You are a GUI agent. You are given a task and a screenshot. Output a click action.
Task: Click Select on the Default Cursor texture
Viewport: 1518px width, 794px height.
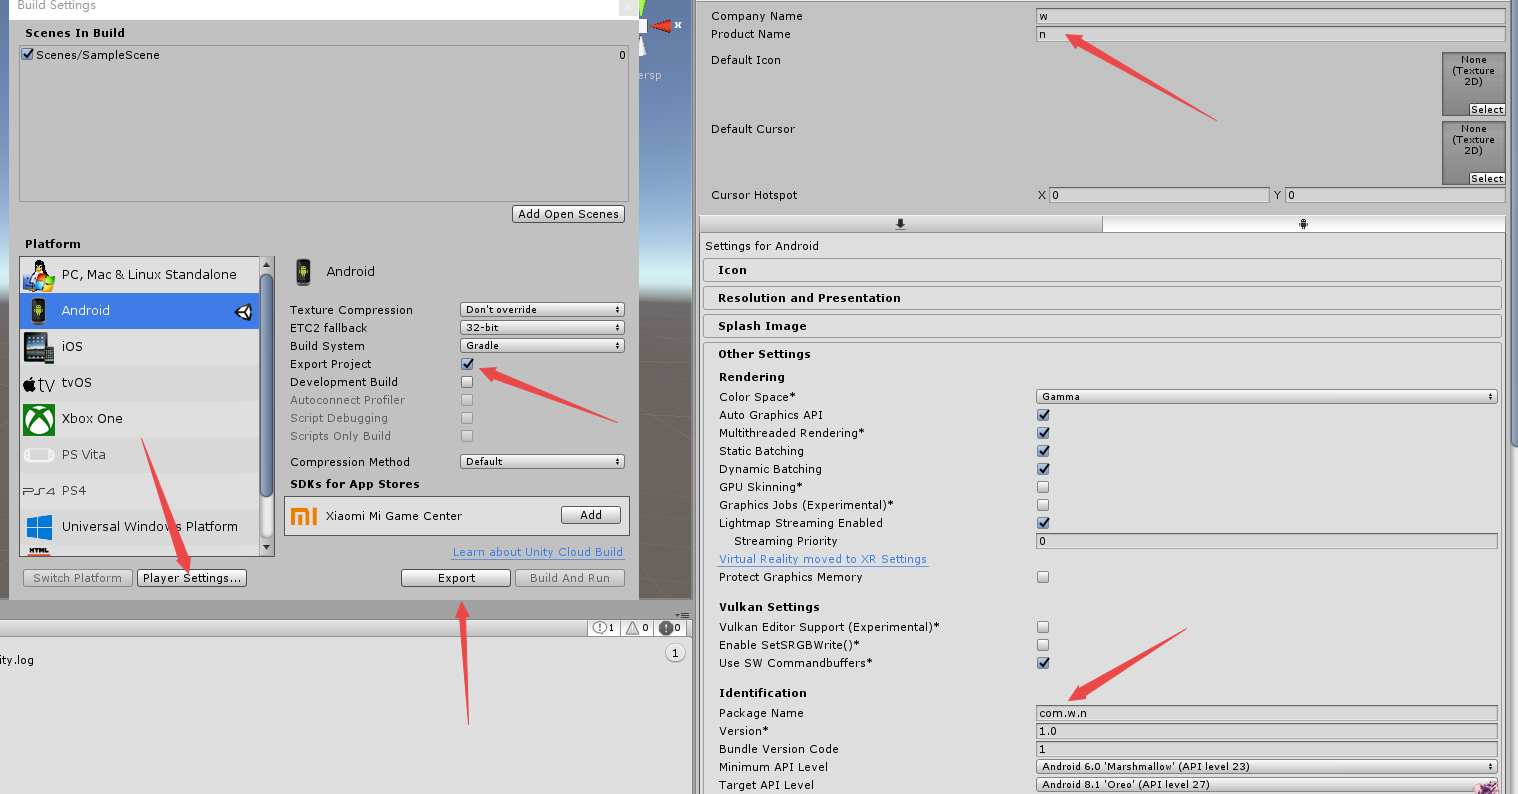[1486, 179]
